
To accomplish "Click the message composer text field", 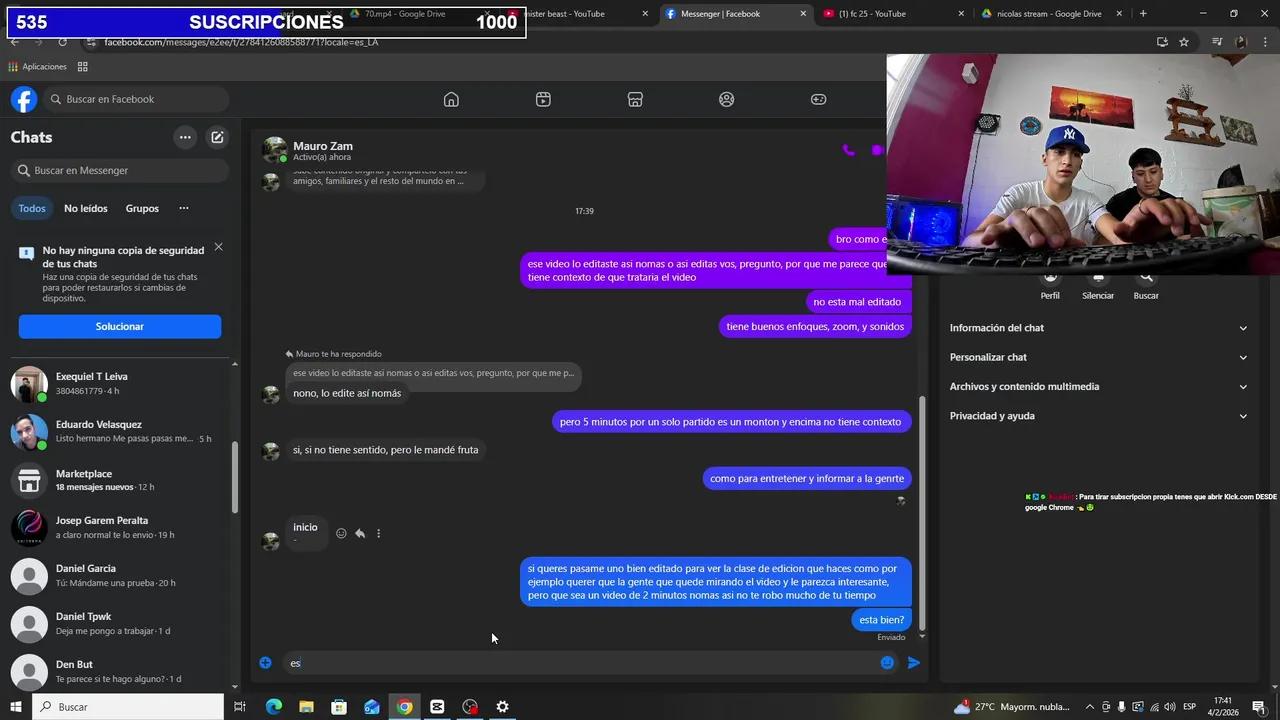I will pyautogui.click(x=578, y=662).
